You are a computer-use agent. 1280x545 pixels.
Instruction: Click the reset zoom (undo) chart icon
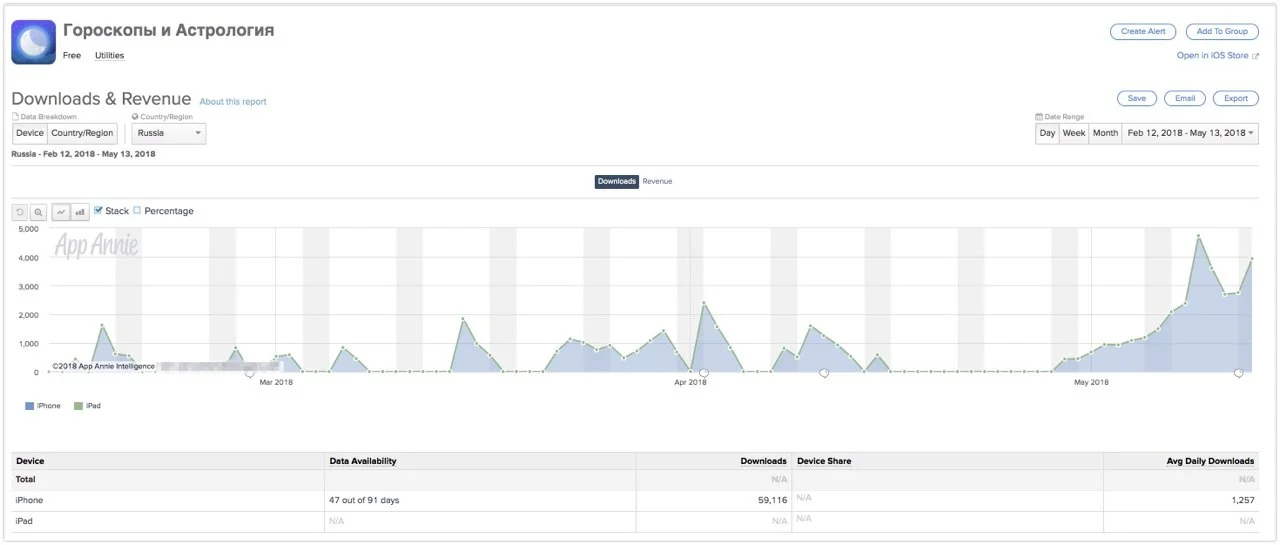click(20, 212)
